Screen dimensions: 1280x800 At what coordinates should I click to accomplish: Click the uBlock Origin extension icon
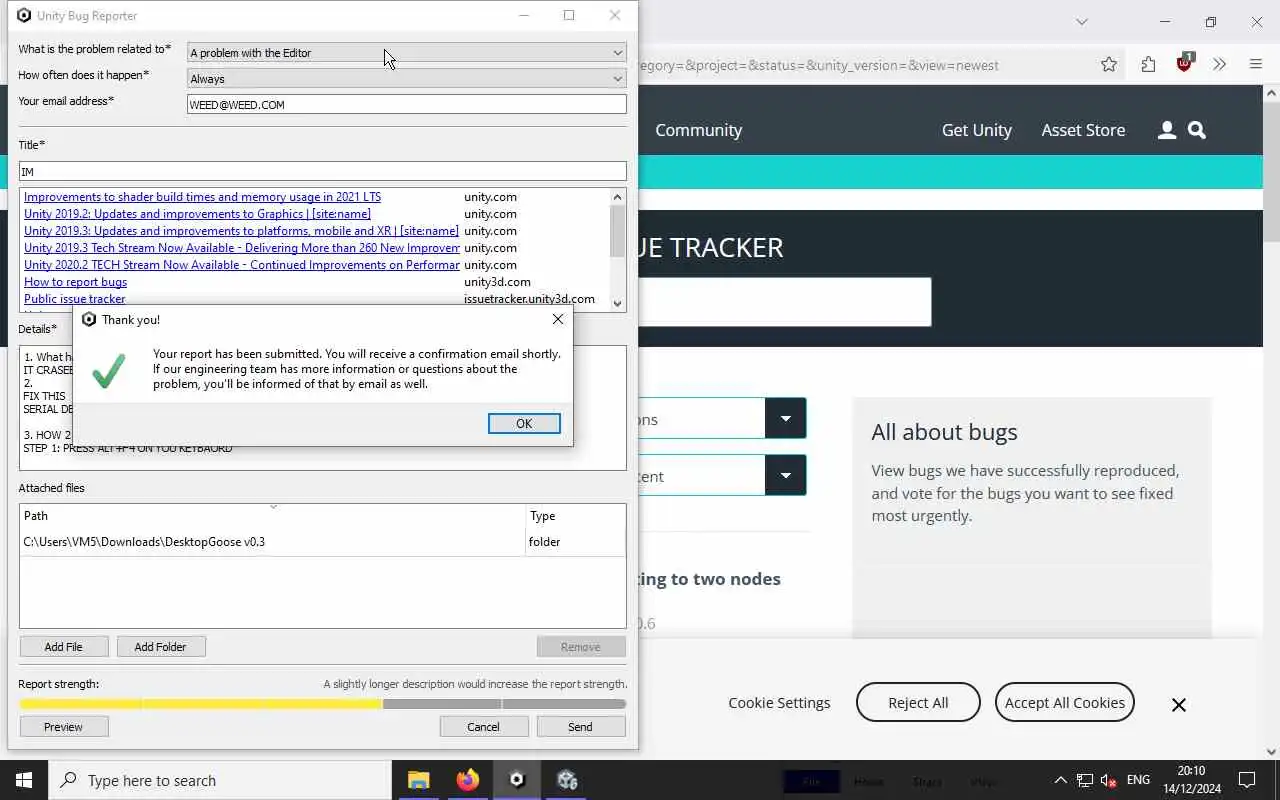tap(1185, 63)
